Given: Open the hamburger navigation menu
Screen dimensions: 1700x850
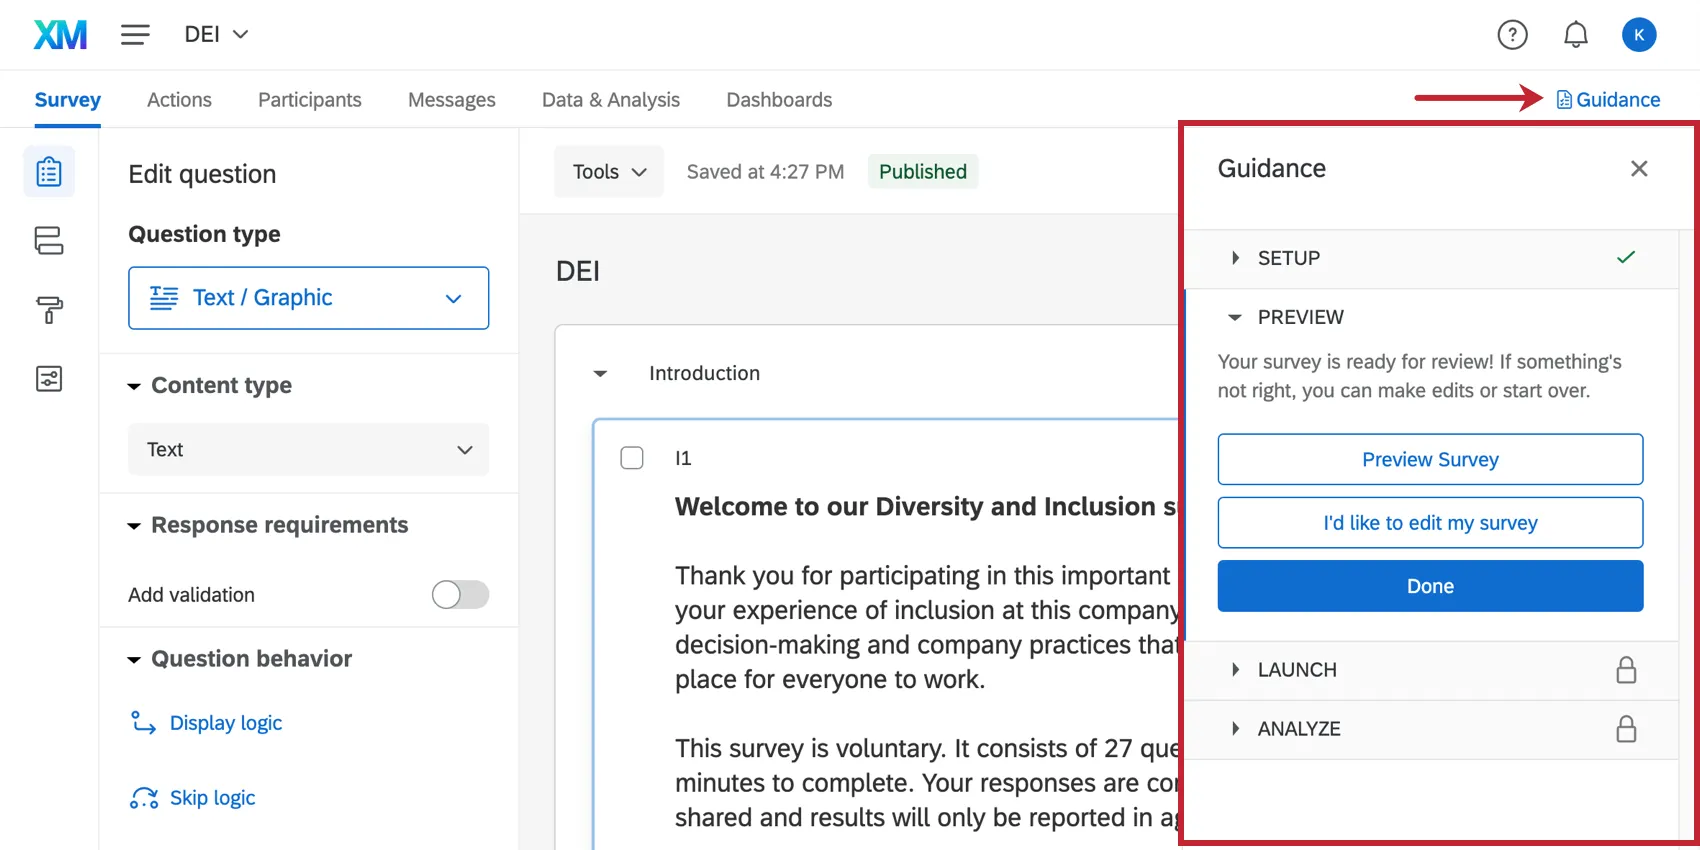Looking at the screenshot, I should coord(135,35).
